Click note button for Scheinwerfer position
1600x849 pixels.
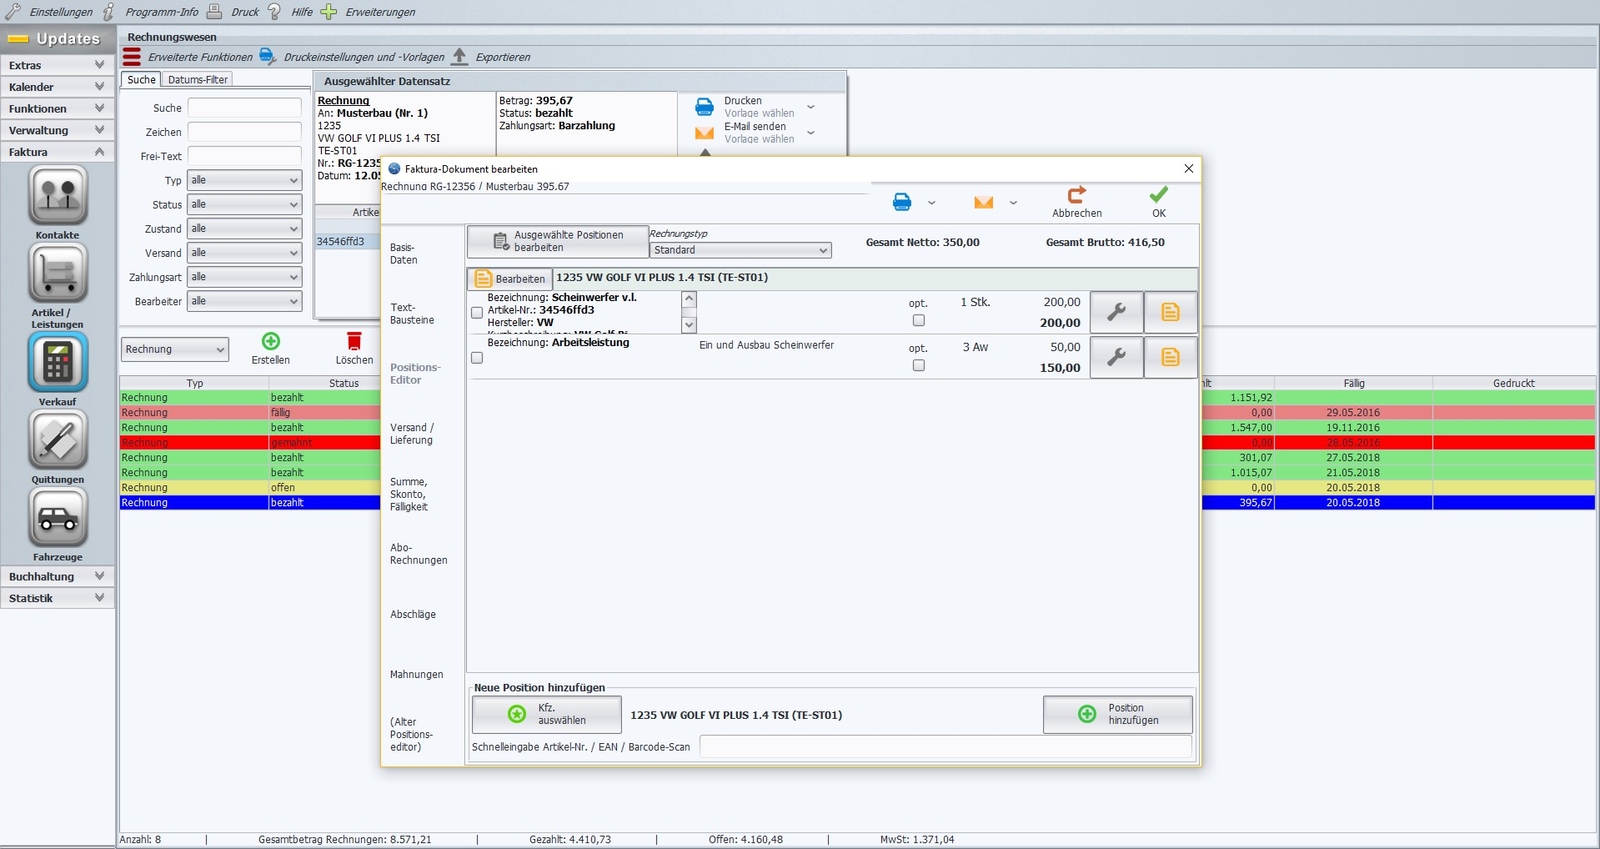pos(1170,312)
